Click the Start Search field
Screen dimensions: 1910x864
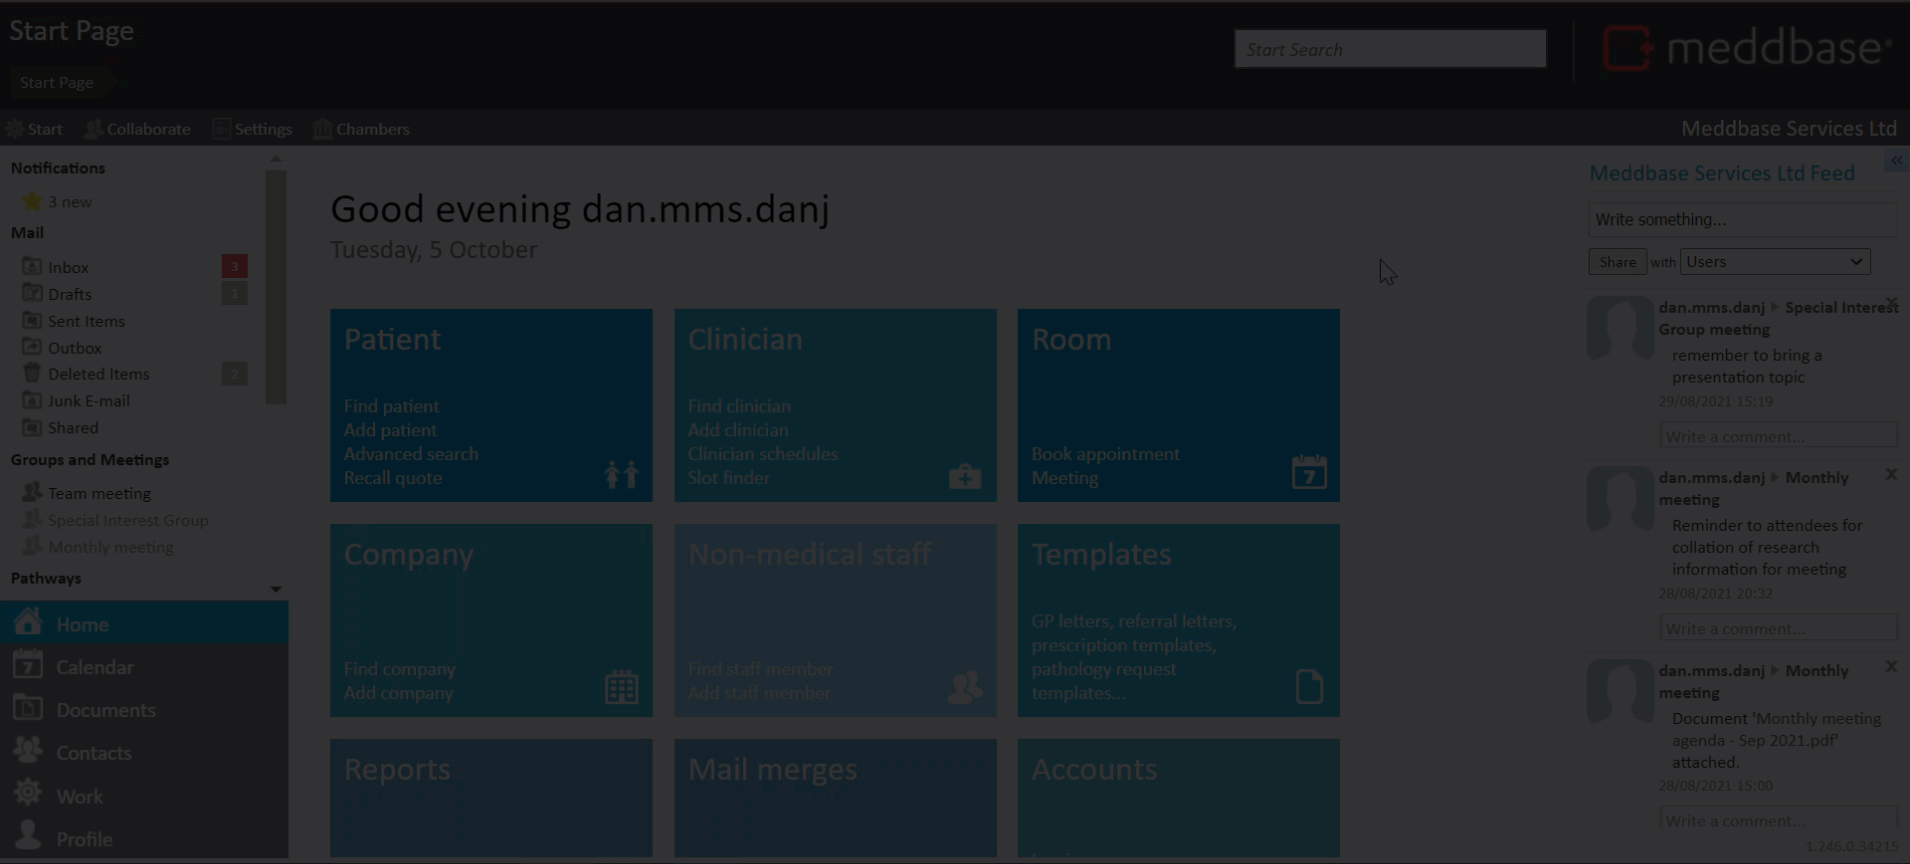tap(1389, 49)
